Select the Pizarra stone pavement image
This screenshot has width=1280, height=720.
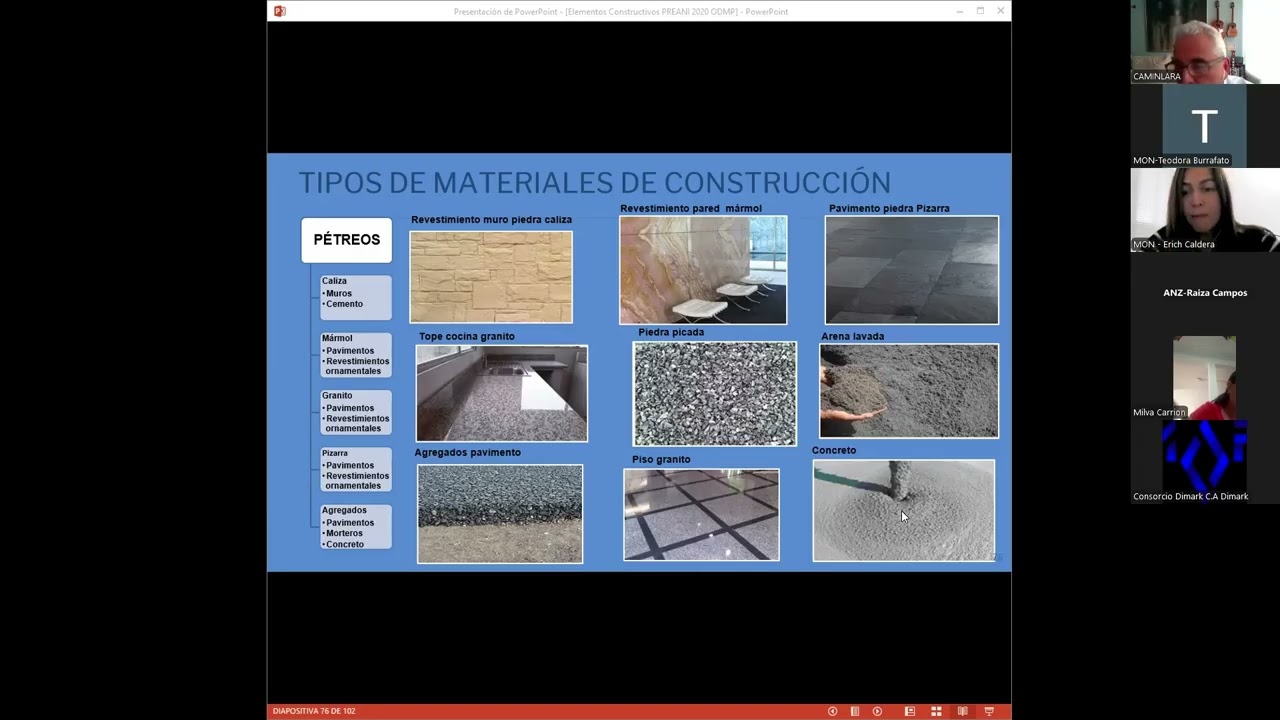(911, 270)
